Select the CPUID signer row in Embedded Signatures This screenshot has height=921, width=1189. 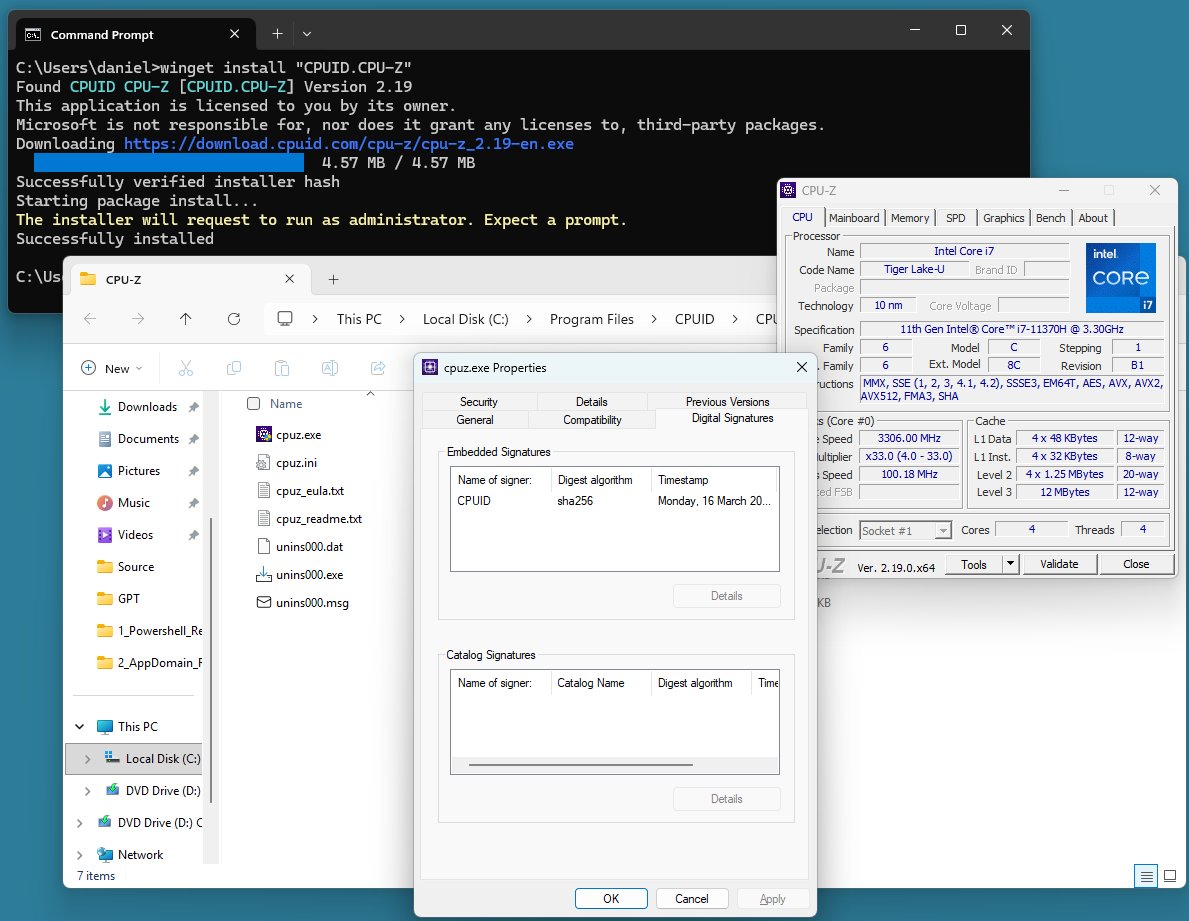point(614,501)
